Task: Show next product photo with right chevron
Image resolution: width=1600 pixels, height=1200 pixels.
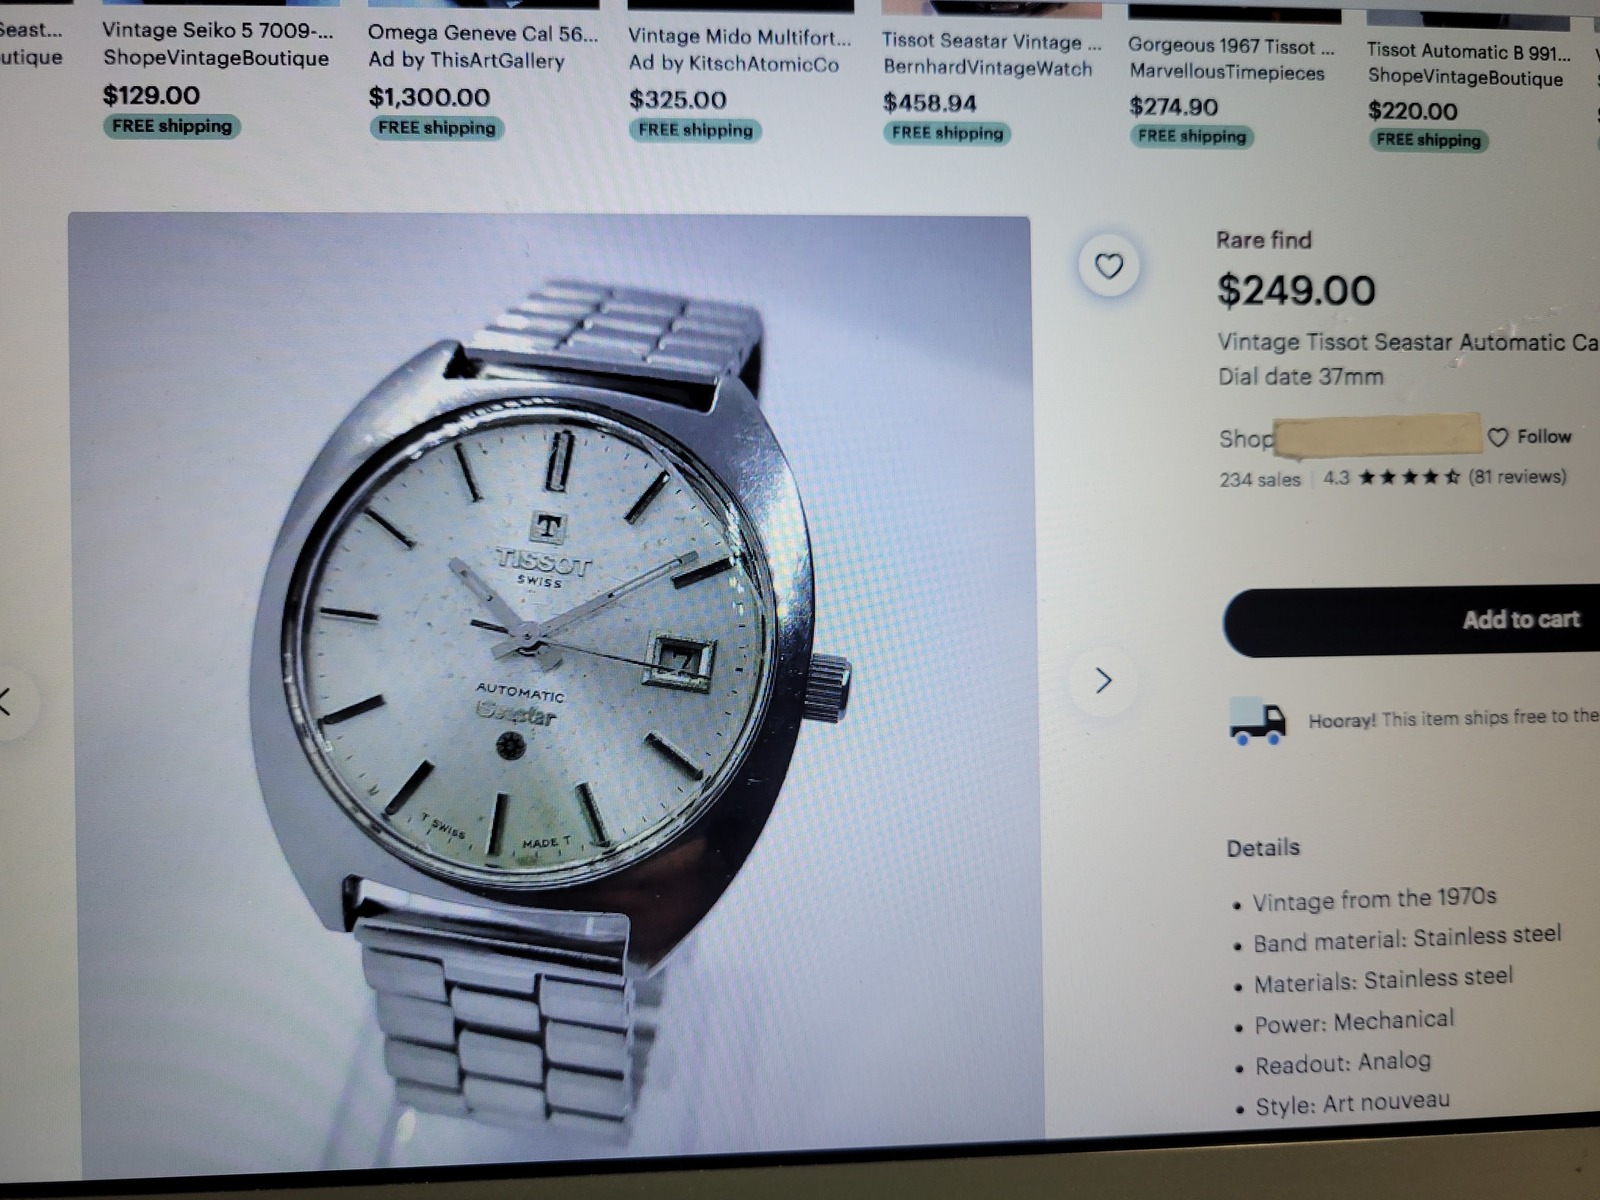Action: (1103, 681)
